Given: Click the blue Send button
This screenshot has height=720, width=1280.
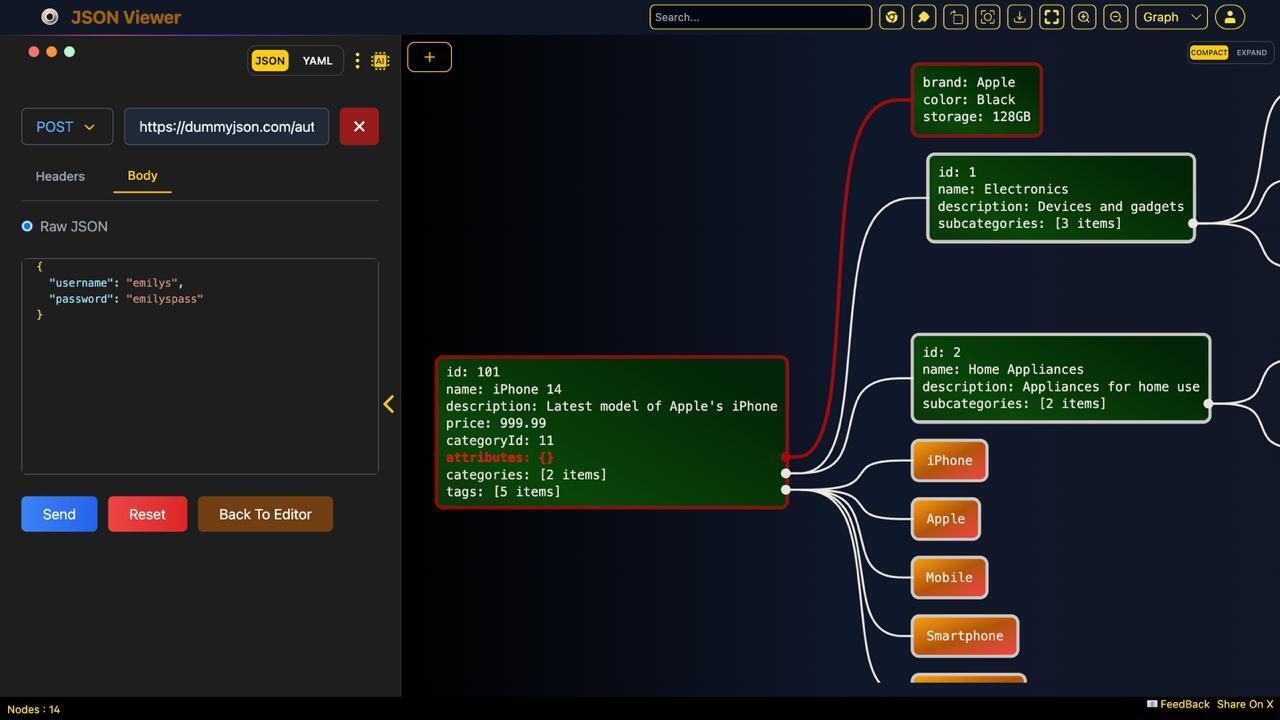Looking at the screenshot, I should pyautogui.click(x=59, y=514).
